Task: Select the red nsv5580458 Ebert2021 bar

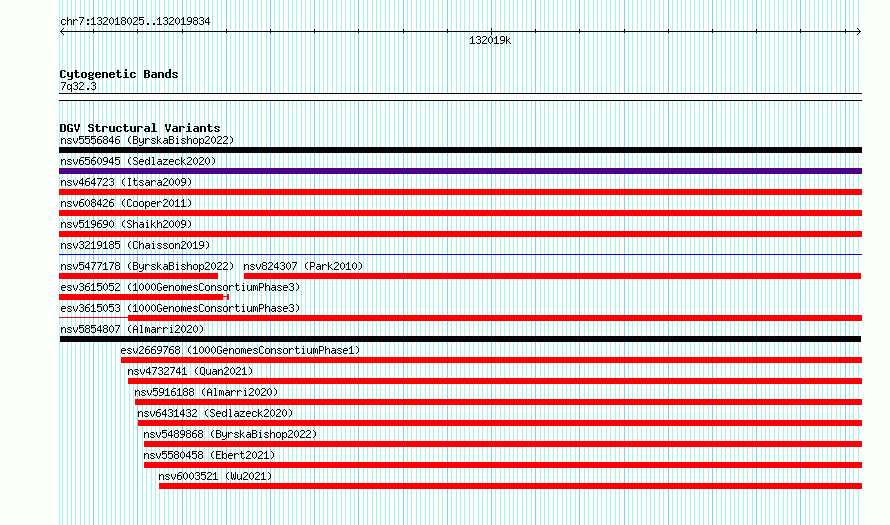Action: [x=503, y=465]
